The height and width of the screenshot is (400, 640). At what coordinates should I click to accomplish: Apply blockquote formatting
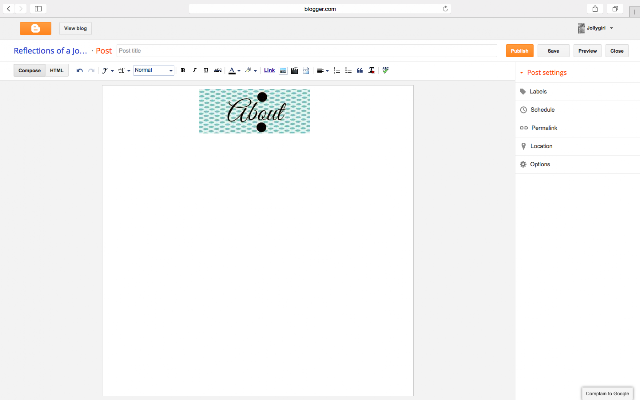pos(360,71)
